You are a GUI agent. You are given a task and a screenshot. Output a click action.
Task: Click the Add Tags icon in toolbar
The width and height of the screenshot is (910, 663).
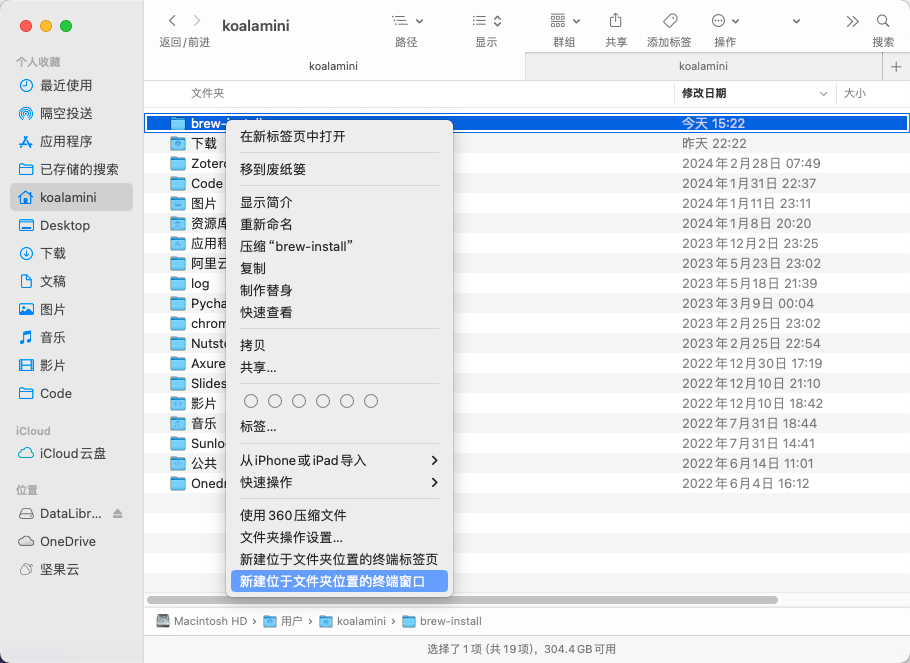tap(669, 21)
